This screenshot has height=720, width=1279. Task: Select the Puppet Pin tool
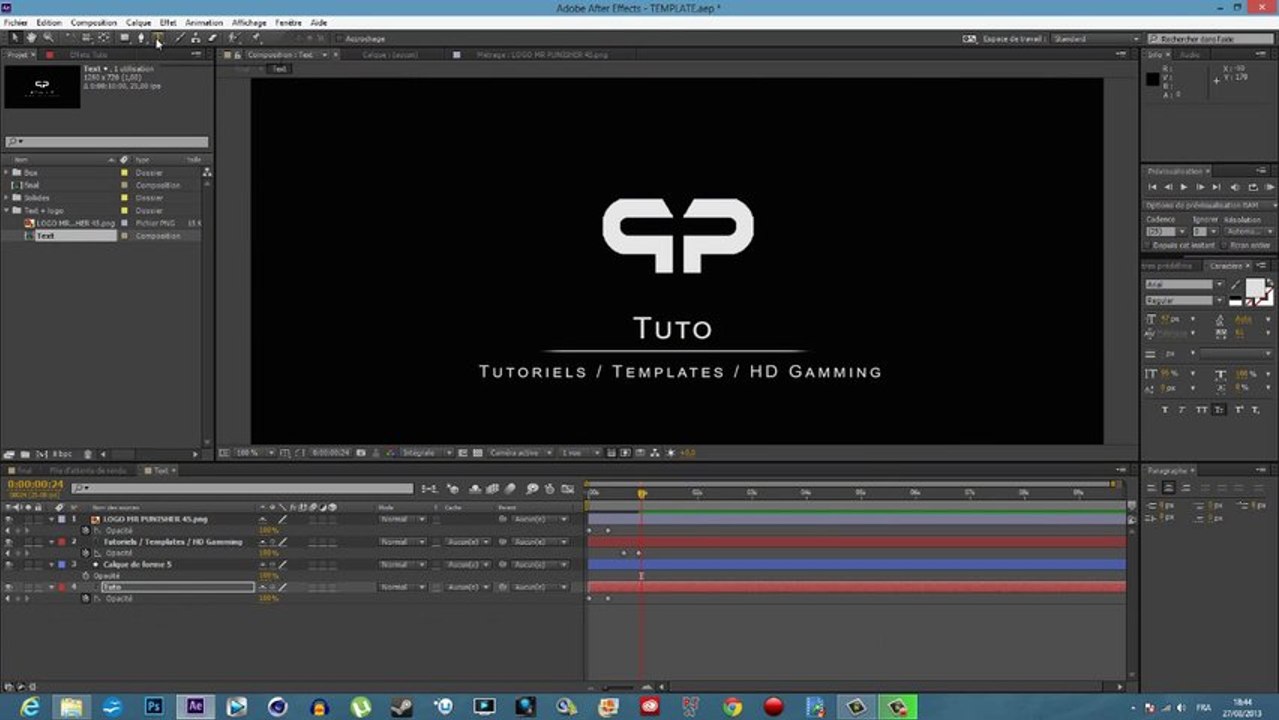click(257, 38)
